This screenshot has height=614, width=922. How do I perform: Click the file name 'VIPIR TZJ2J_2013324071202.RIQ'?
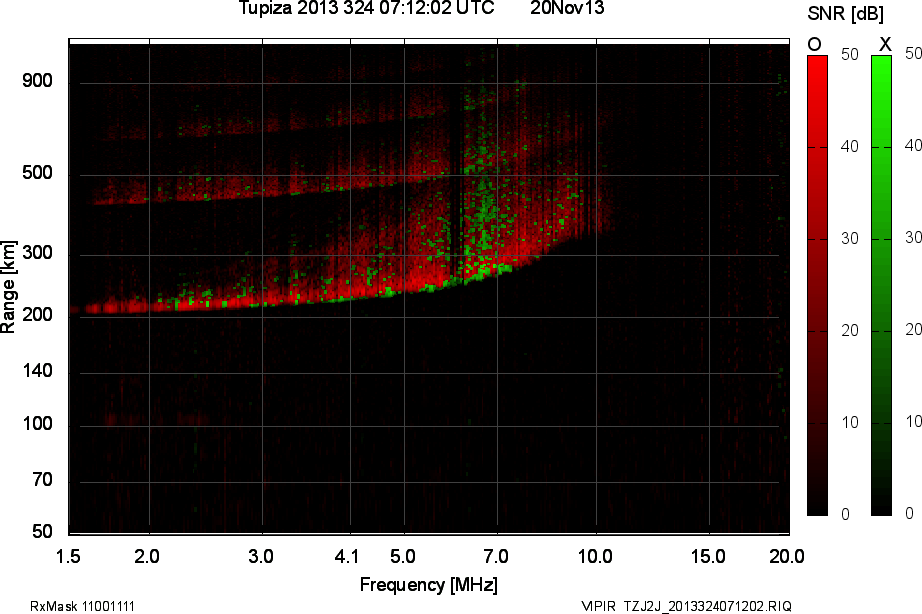(x=686, y=606)
